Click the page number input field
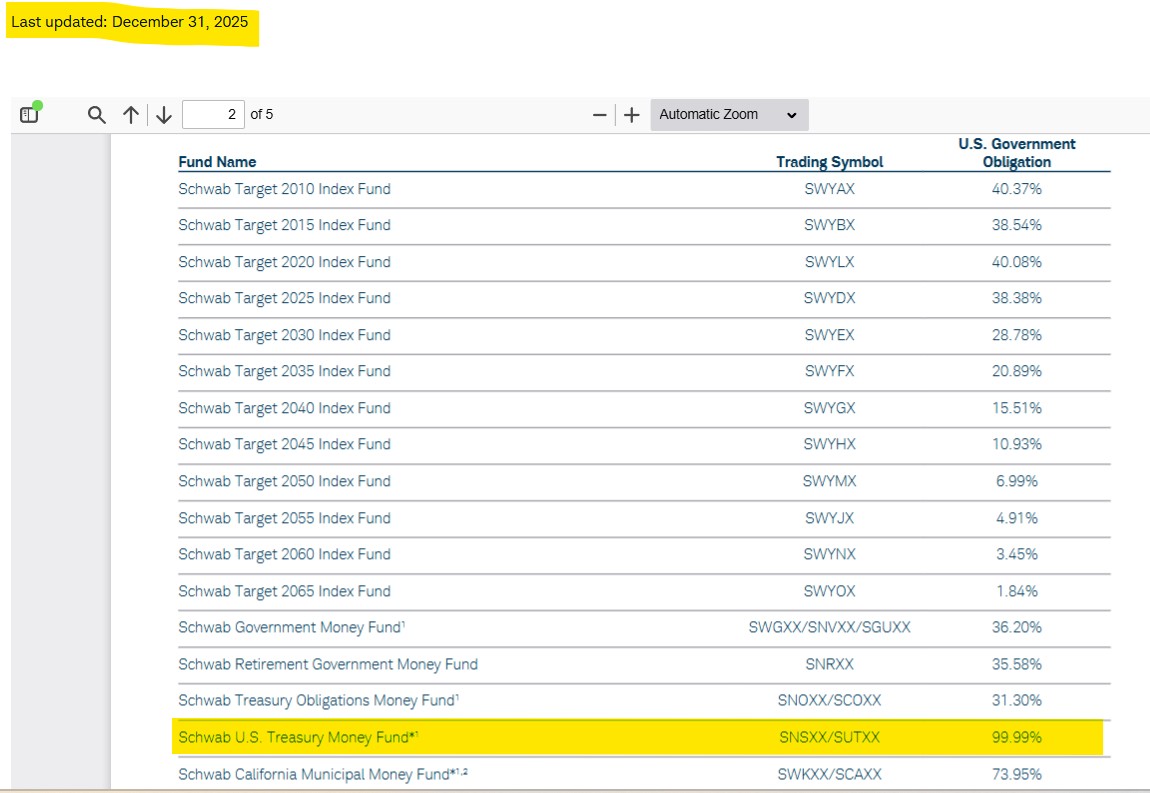 pyautogui.click(x=213, y=114)
